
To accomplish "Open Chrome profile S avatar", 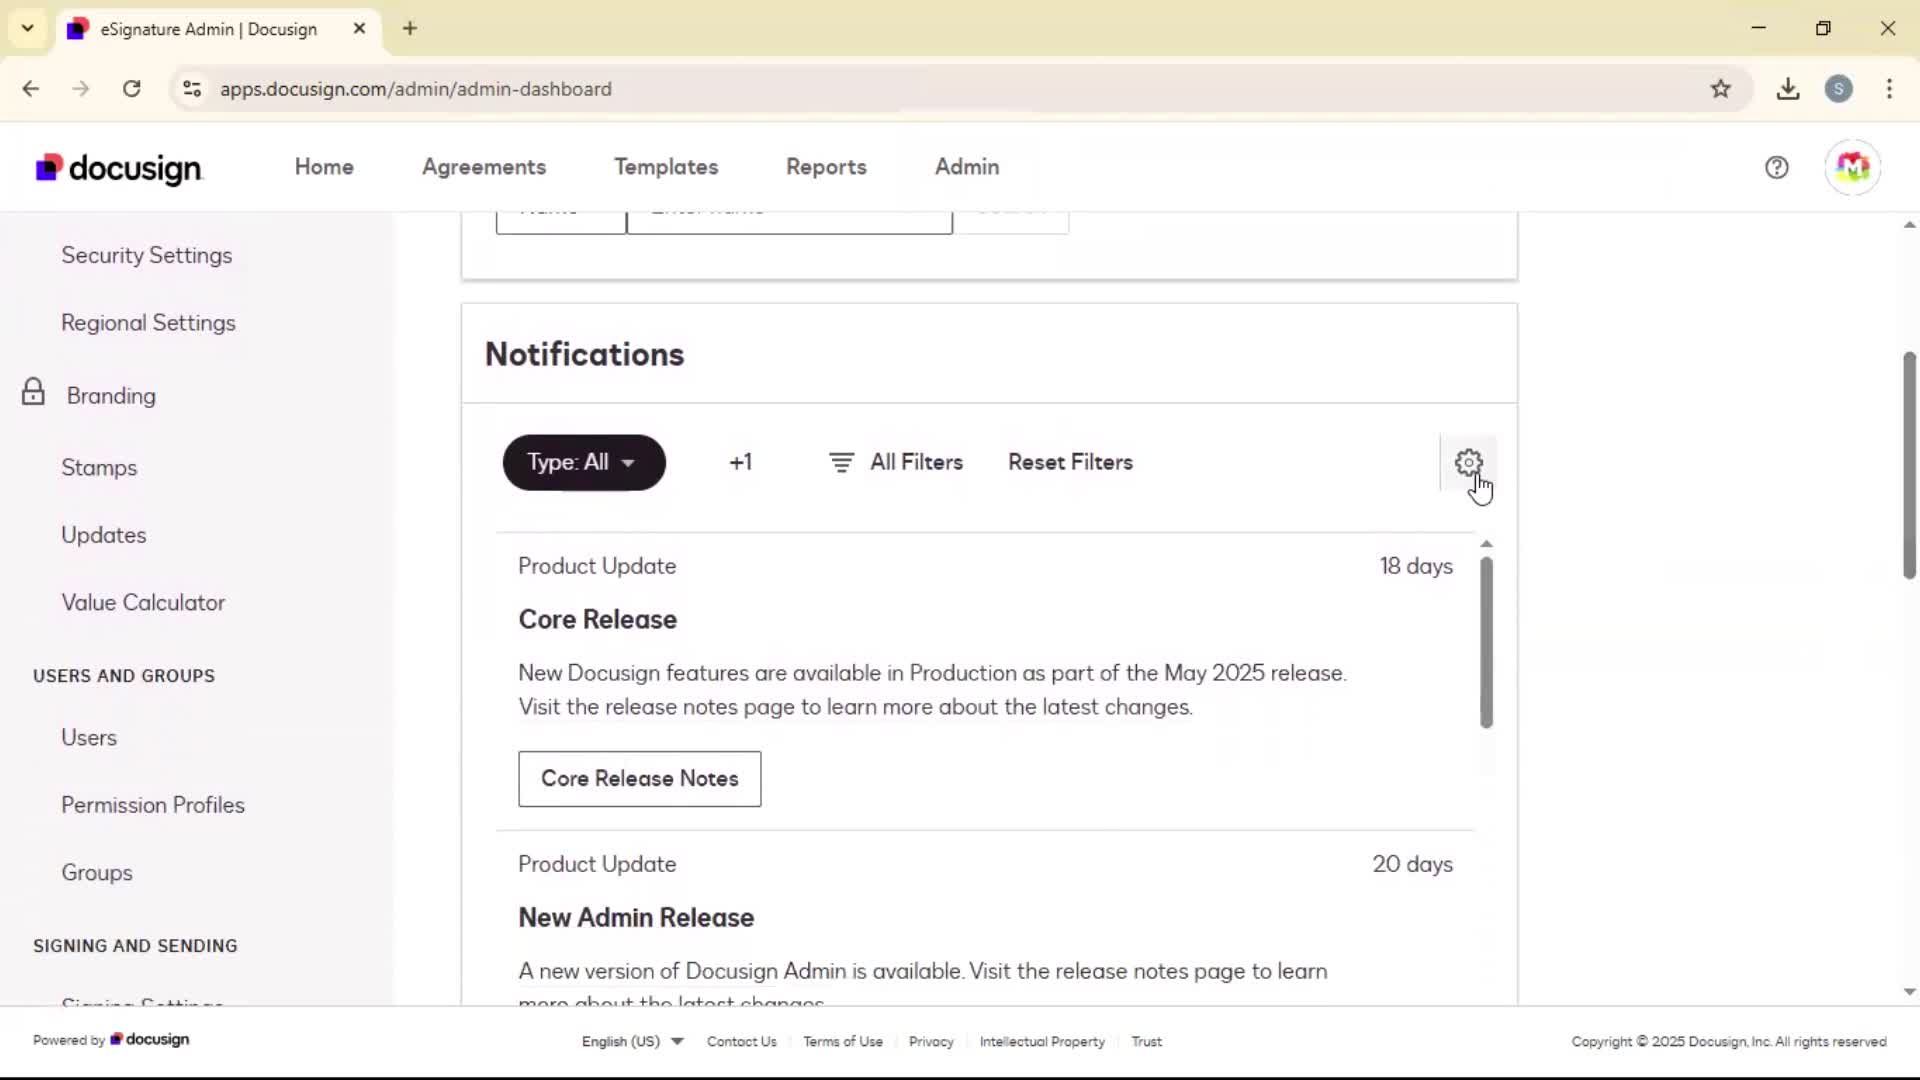I will (1838, 89).
